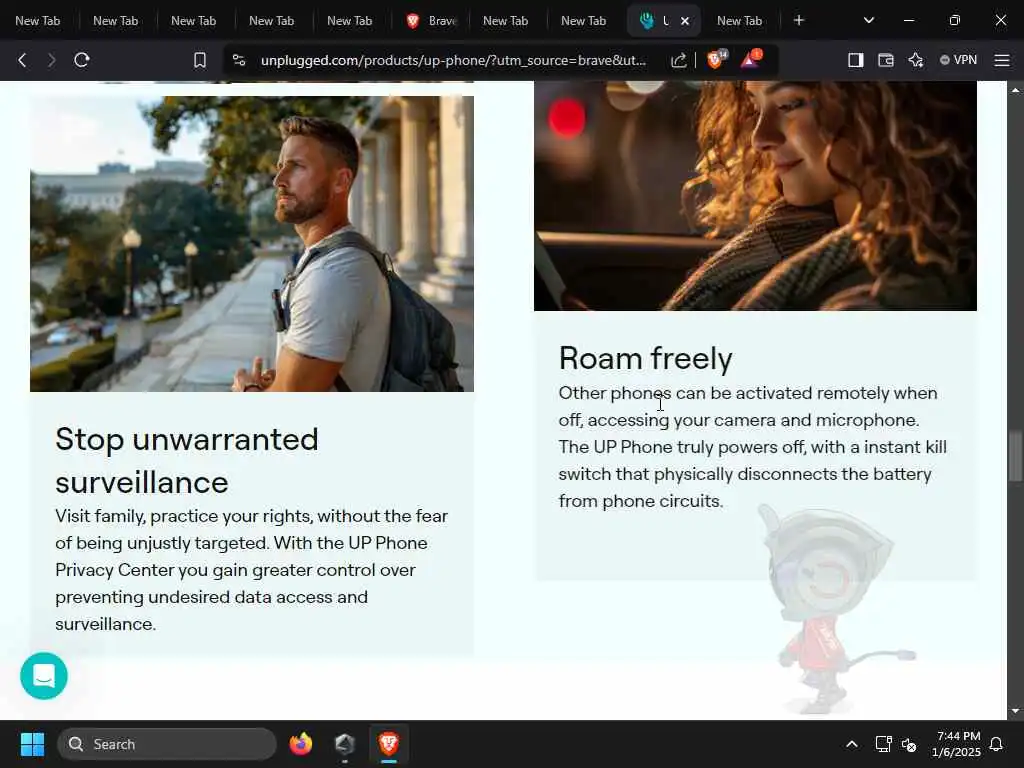Screen dimensions: 1024x768
Task: Go back to the previous page
Action: pos(22,60)
